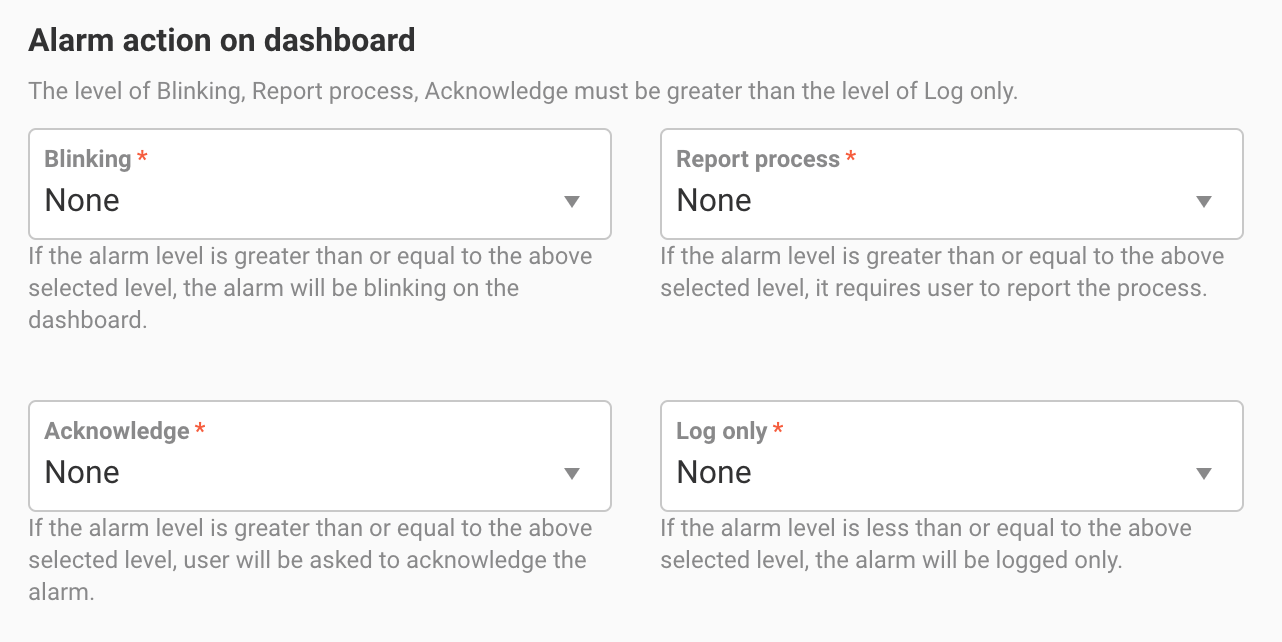Click the Log only dropdown arrow
1282x642 pixels.
[1204, 474]
